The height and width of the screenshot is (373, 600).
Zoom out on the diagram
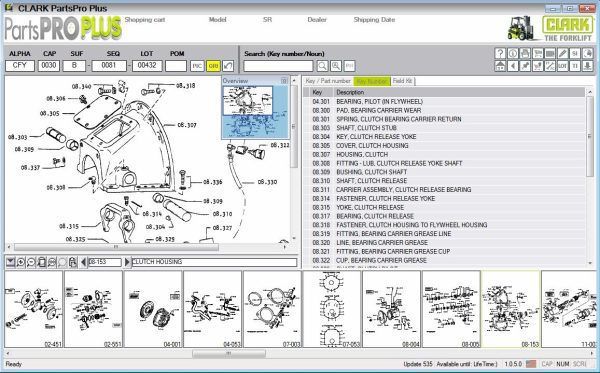(x=31, y=262)
